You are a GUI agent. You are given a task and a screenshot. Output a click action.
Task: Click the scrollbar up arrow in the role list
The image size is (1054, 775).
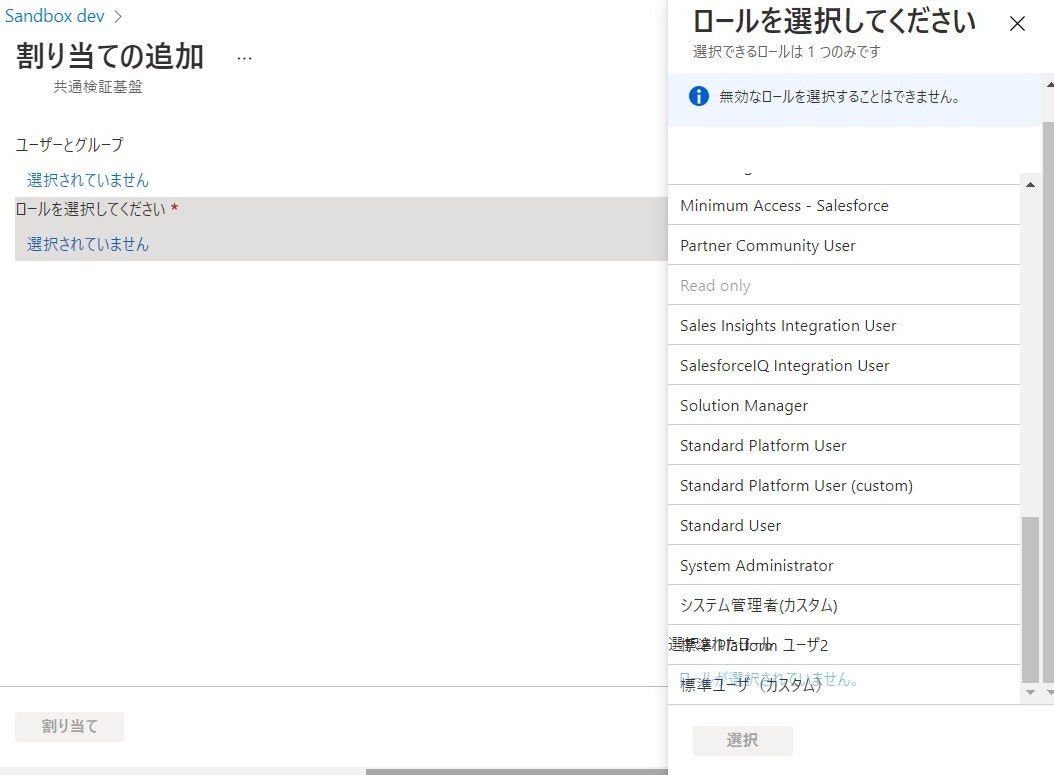tap(1033, 183)
